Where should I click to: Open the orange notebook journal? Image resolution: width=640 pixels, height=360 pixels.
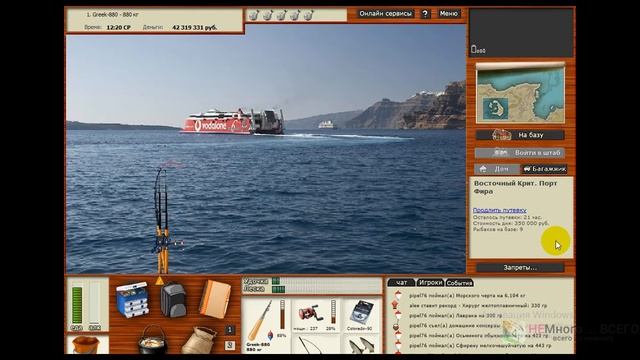click(x=215, y=299)
